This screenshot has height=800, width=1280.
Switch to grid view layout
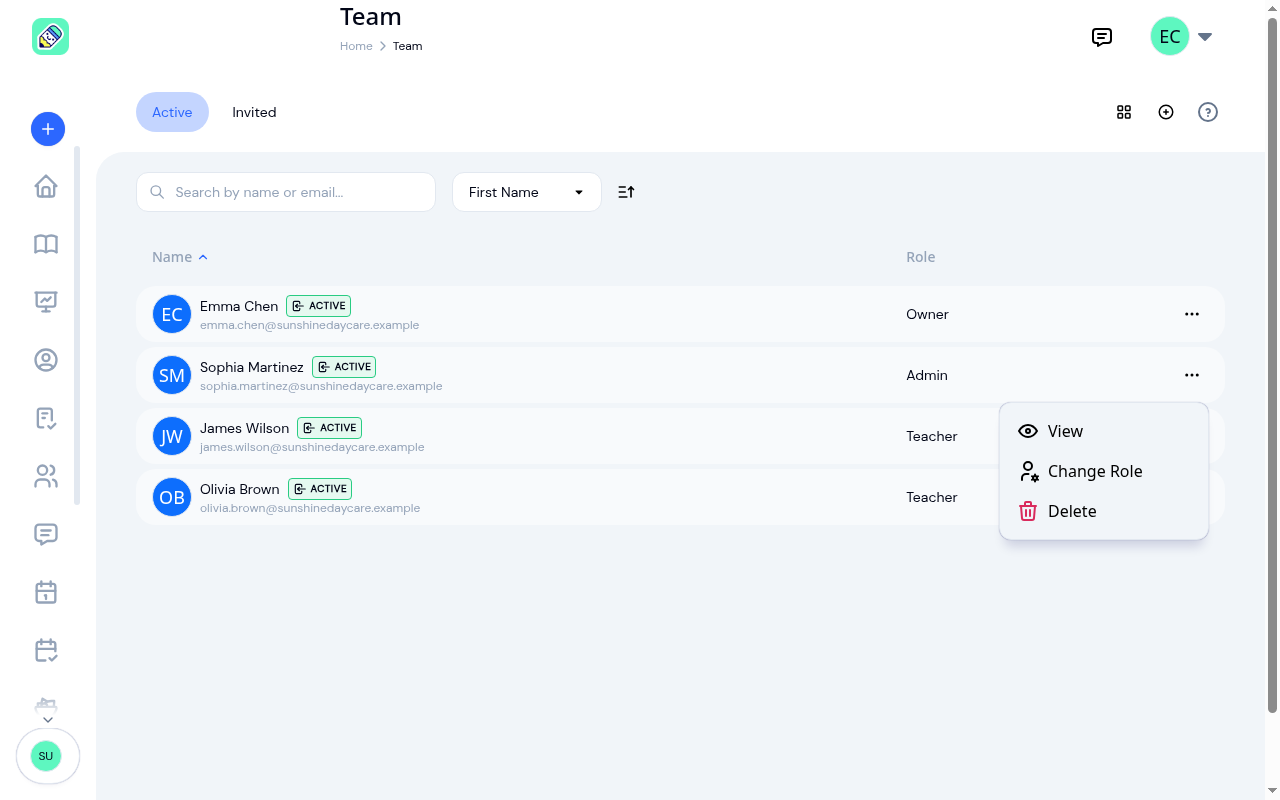click(x=1124, y=112)
